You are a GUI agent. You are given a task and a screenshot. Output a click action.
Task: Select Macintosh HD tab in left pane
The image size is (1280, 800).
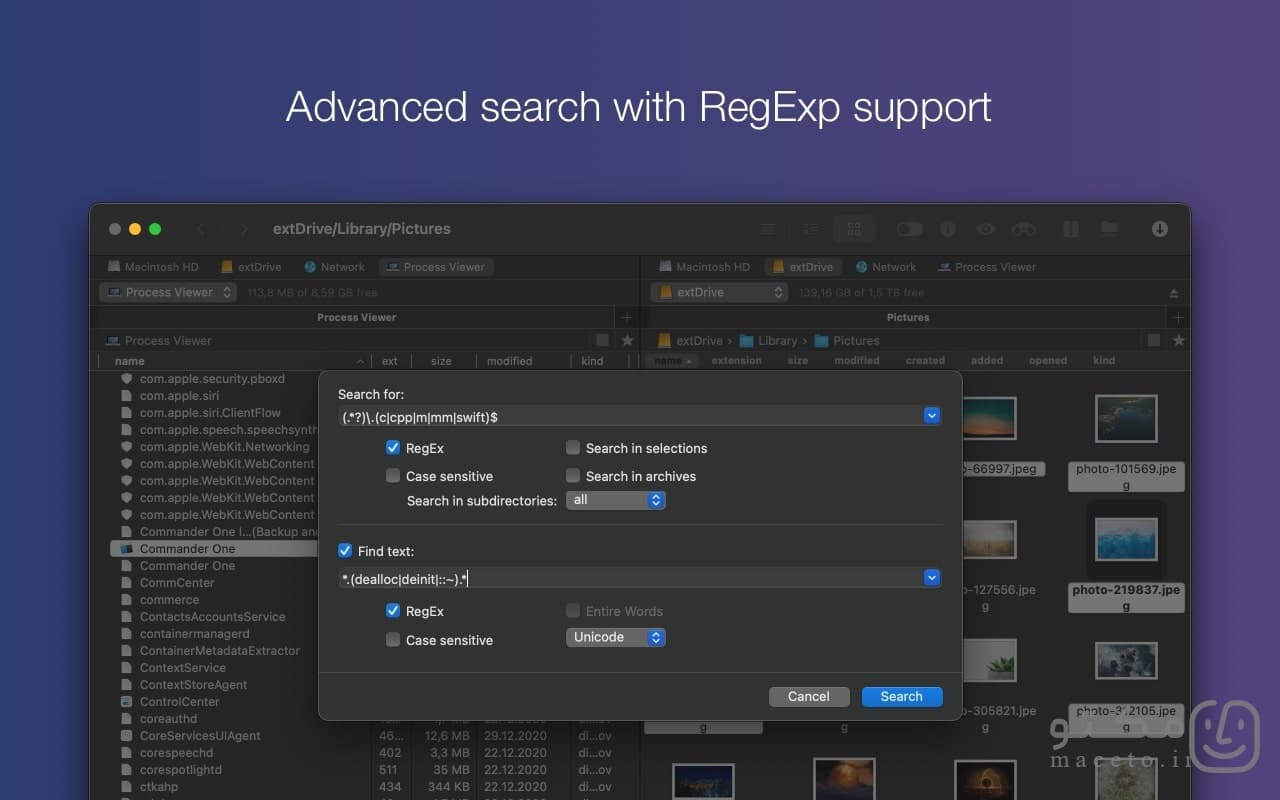153,267
